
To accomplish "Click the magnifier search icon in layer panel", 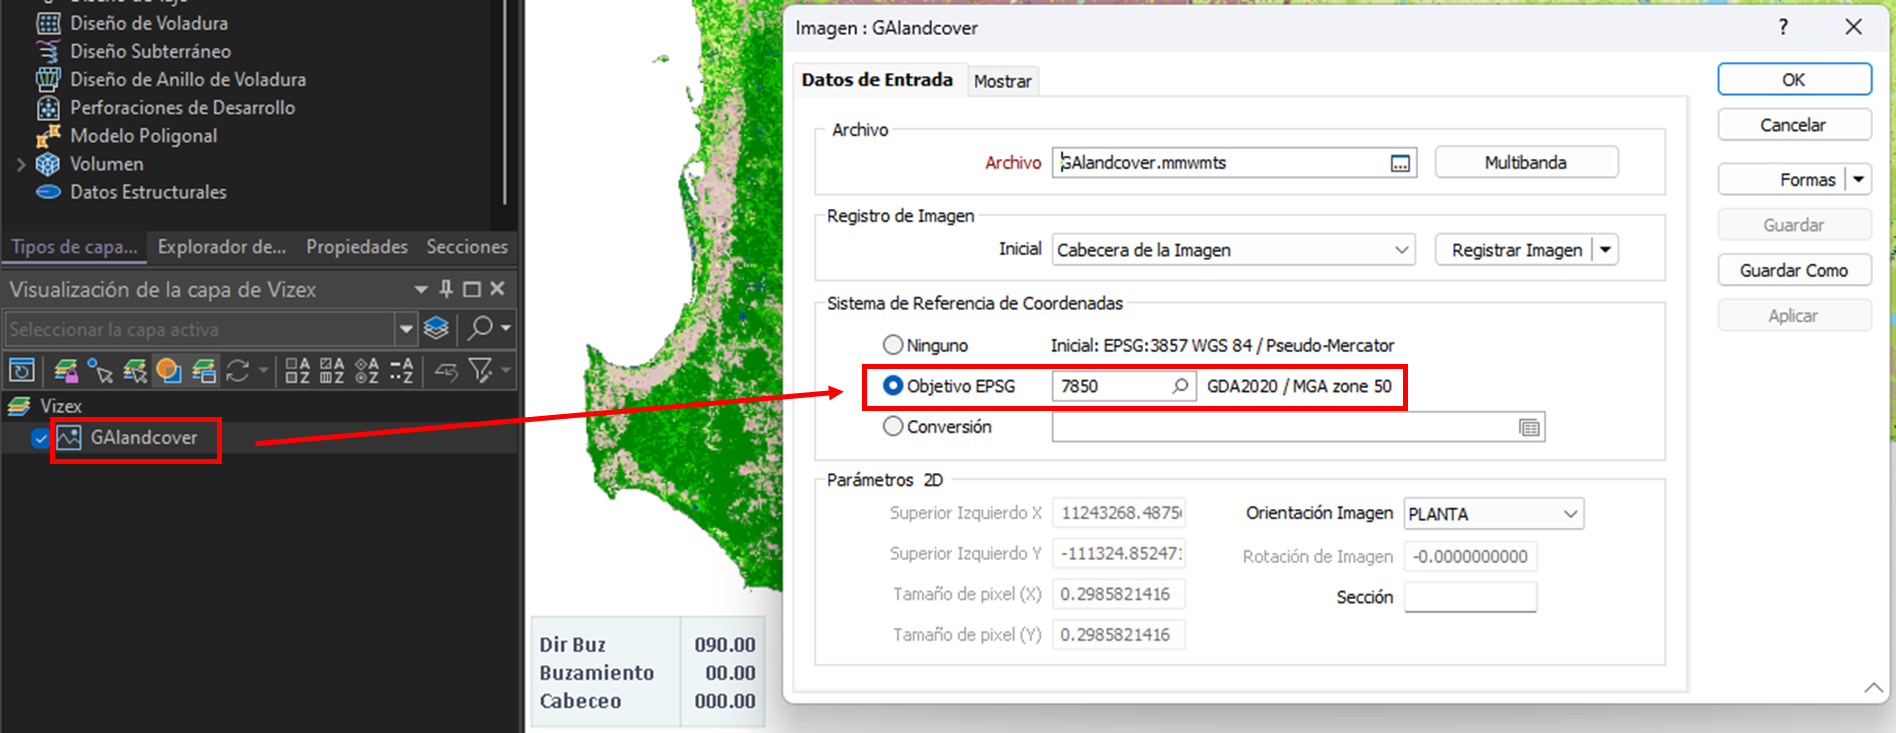I will click(481, 328).
